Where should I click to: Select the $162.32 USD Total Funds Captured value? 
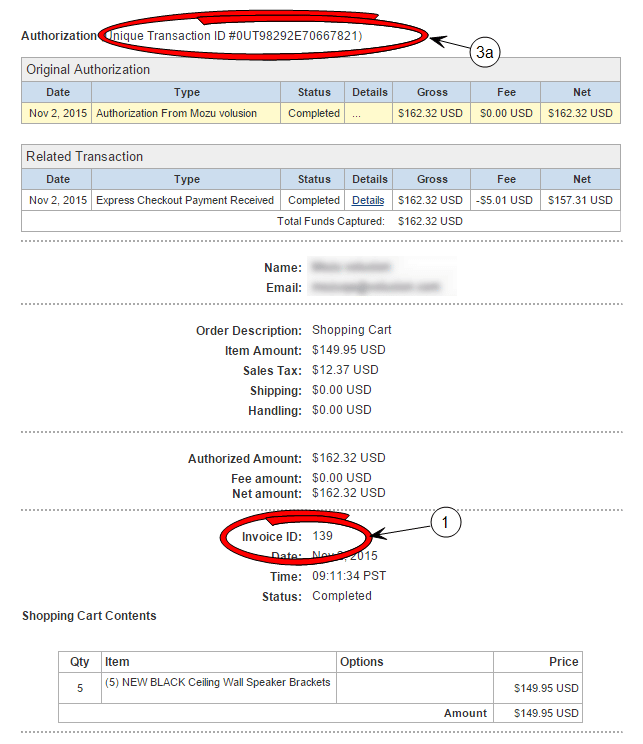click(430, 221)
